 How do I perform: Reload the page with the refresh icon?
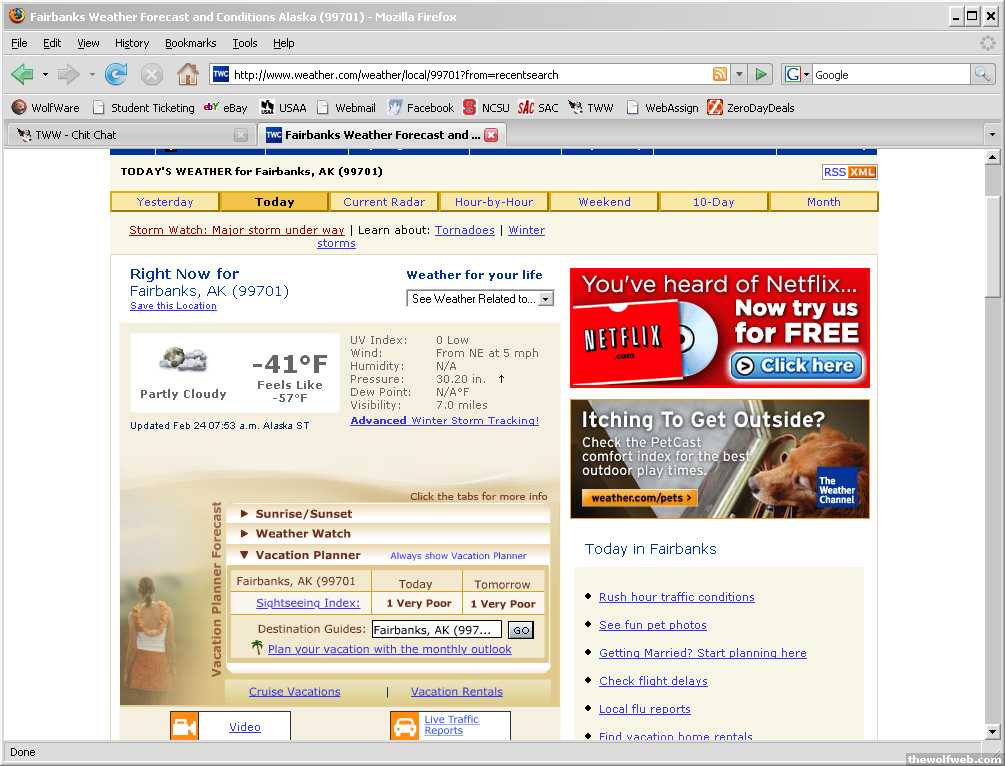pos(116,75)
